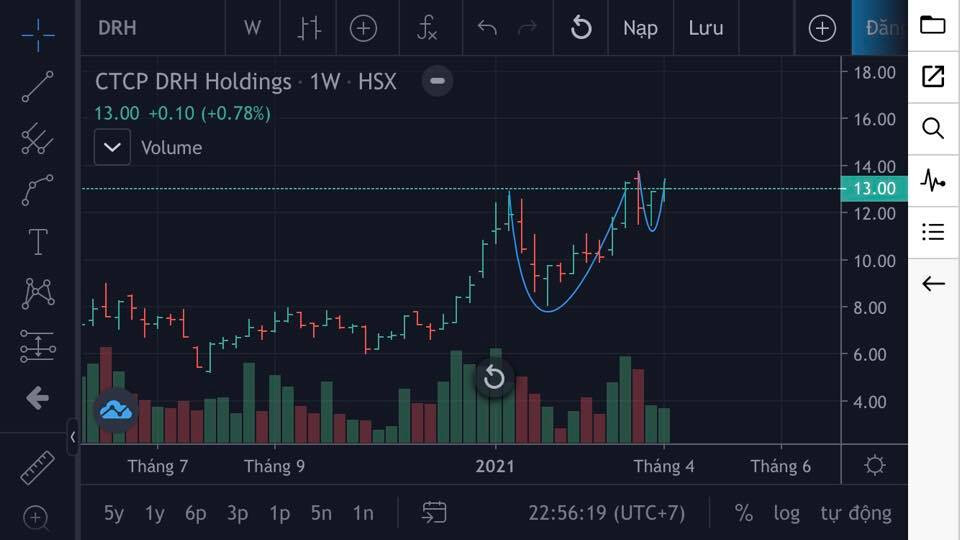The width and height of the screenshot is (960, 540).
Task: Undo the last chart action
Action: [x=487, y=28]
